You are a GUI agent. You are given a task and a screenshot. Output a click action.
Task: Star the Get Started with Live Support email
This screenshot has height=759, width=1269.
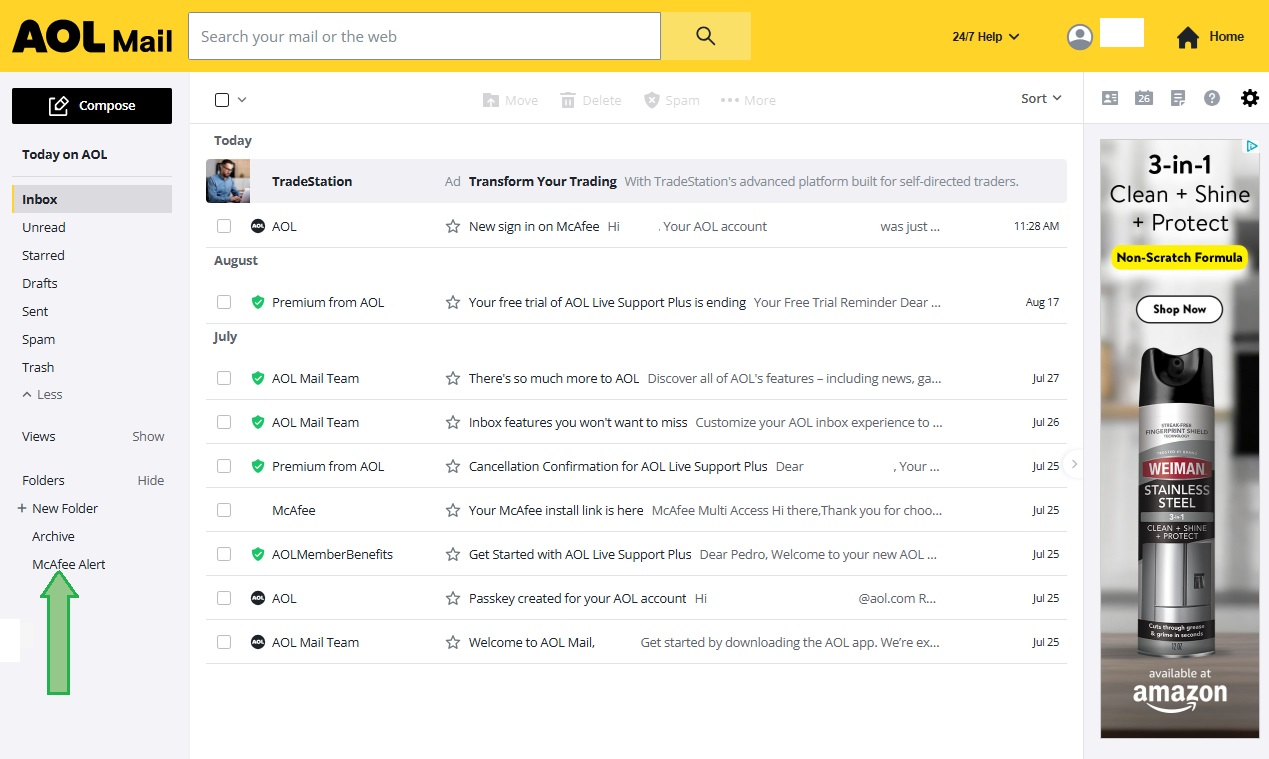453,554
